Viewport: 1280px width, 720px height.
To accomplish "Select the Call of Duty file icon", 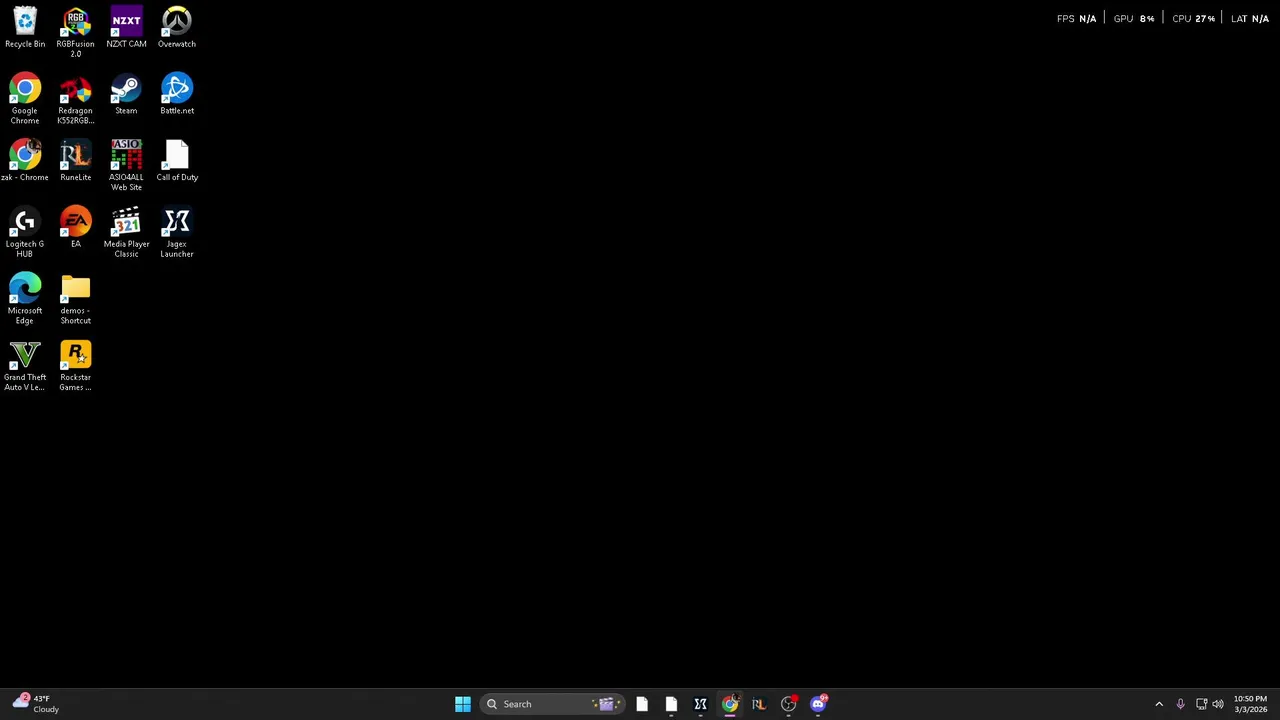I will [177, 161].
